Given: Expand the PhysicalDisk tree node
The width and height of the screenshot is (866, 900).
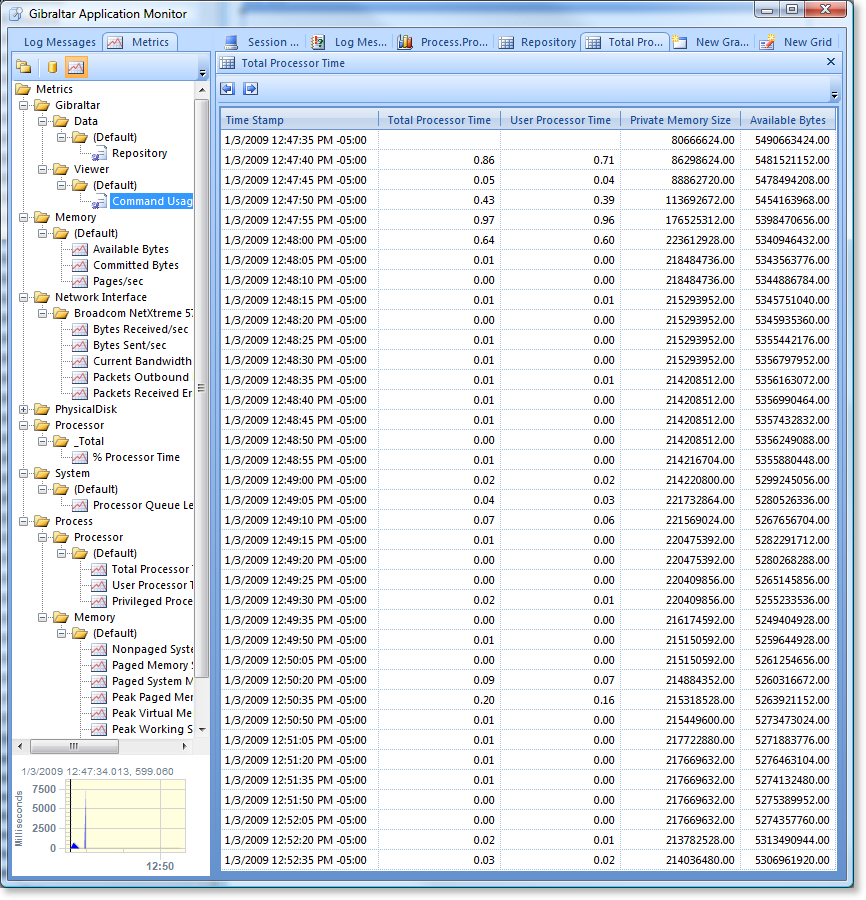Looking at the screenshot, I should coord(22,409).
